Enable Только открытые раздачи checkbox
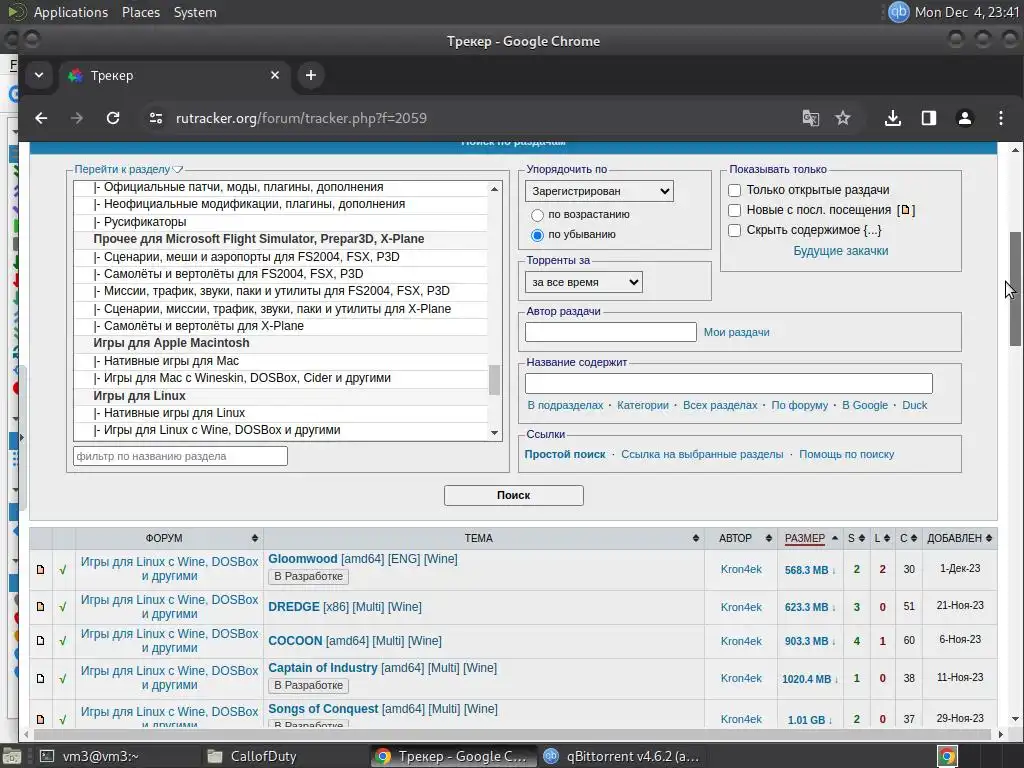This screenshot has width=1024, height=768. 735,190
